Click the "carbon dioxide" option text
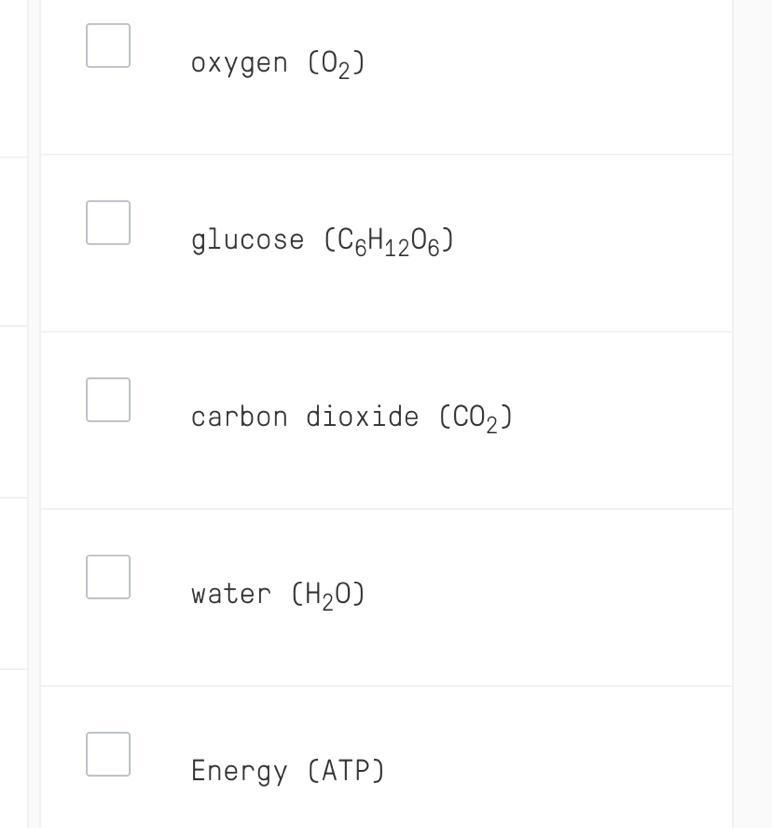Viewport: 772px width, 828px height. click(304, 417)
